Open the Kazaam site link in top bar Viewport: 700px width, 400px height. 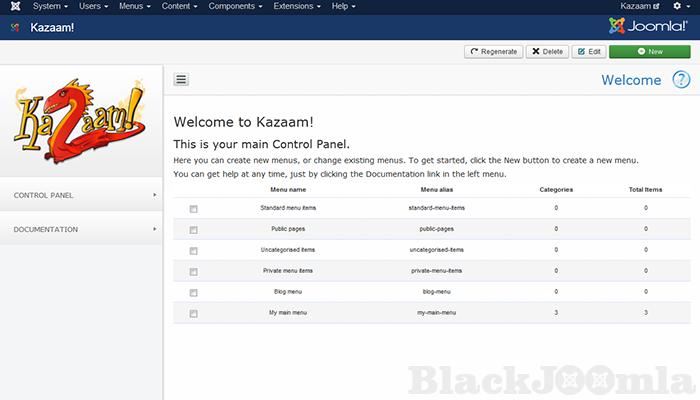640,6
